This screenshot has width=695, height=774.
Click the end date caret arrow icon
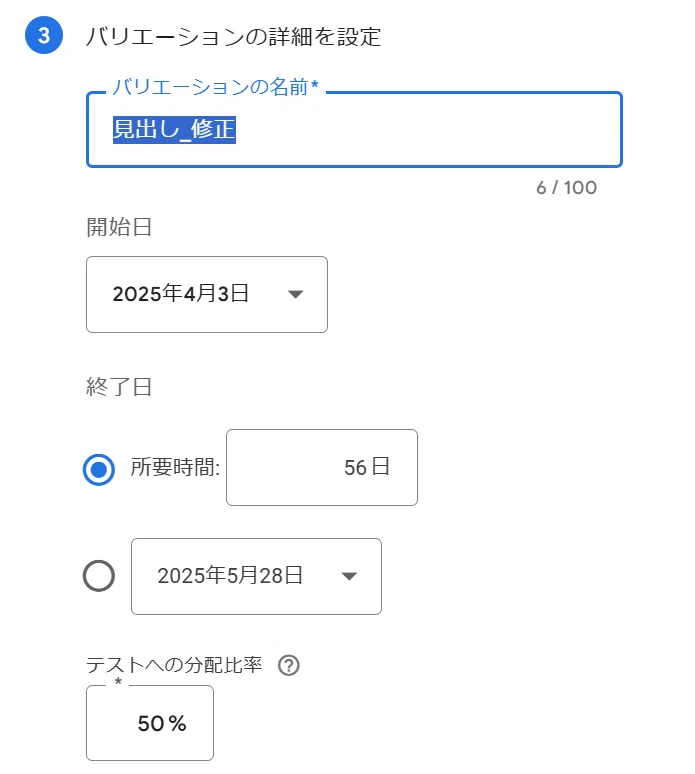(x=349, y=576)
